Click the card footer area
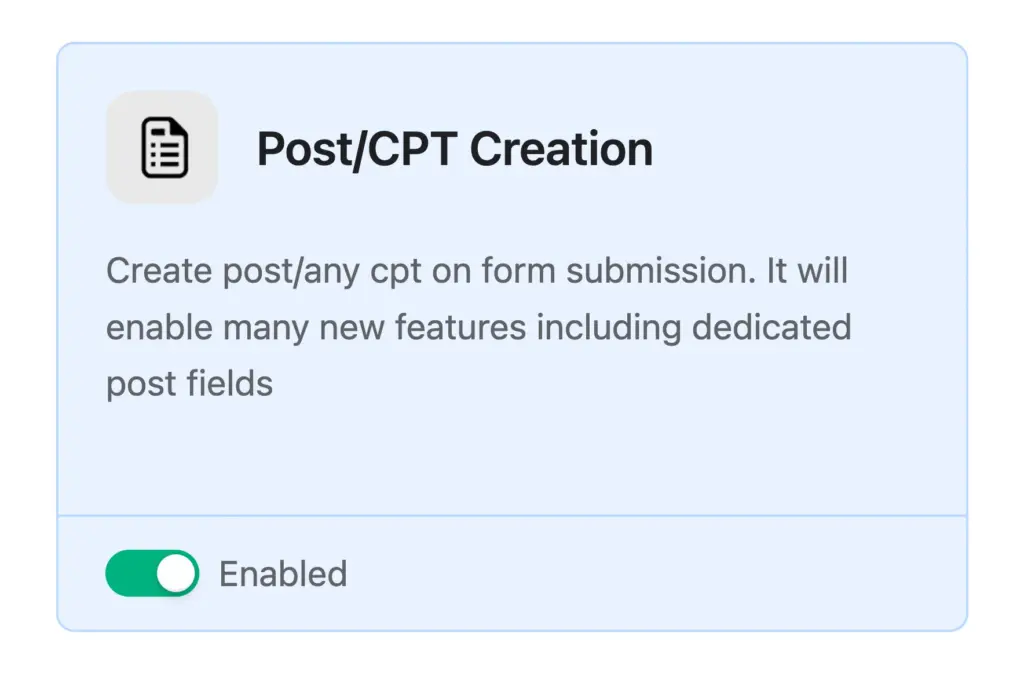 coord(512,573)
